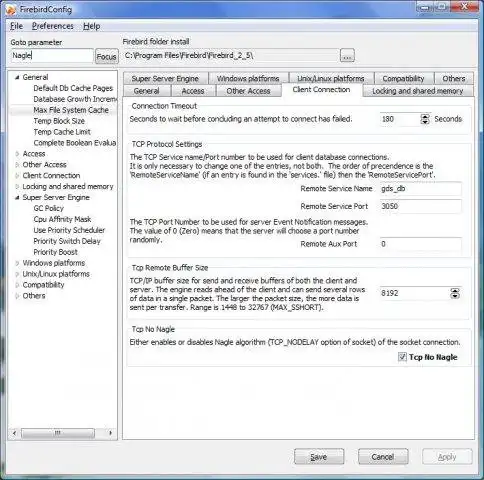Viewport: 484px width, 480px height.
Task: Click the FirebirdConfig app icon in title bar
Action: (x=11, y=9)
